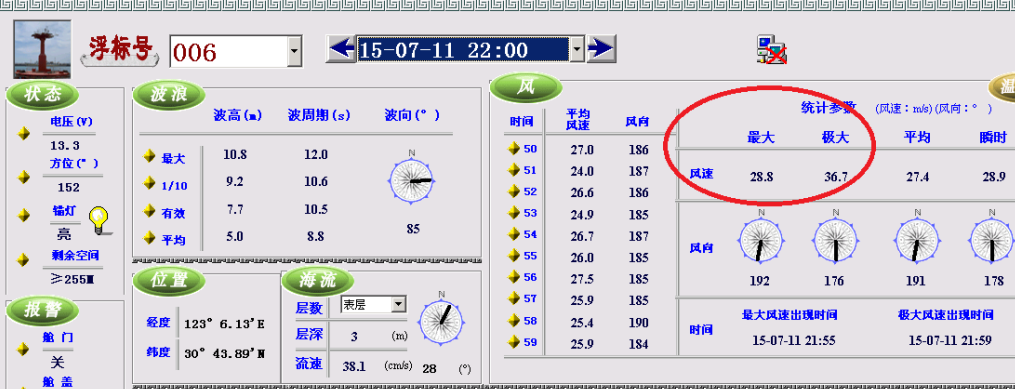Click the next time right arrow button
Screen dimensions: 1015x389
point(601,49)
